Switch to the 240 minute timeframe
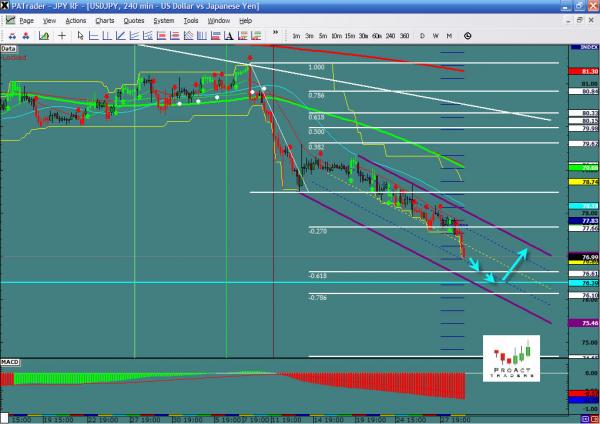The width and height of the screenshot is (600, 424). click(x=388, y=34)
